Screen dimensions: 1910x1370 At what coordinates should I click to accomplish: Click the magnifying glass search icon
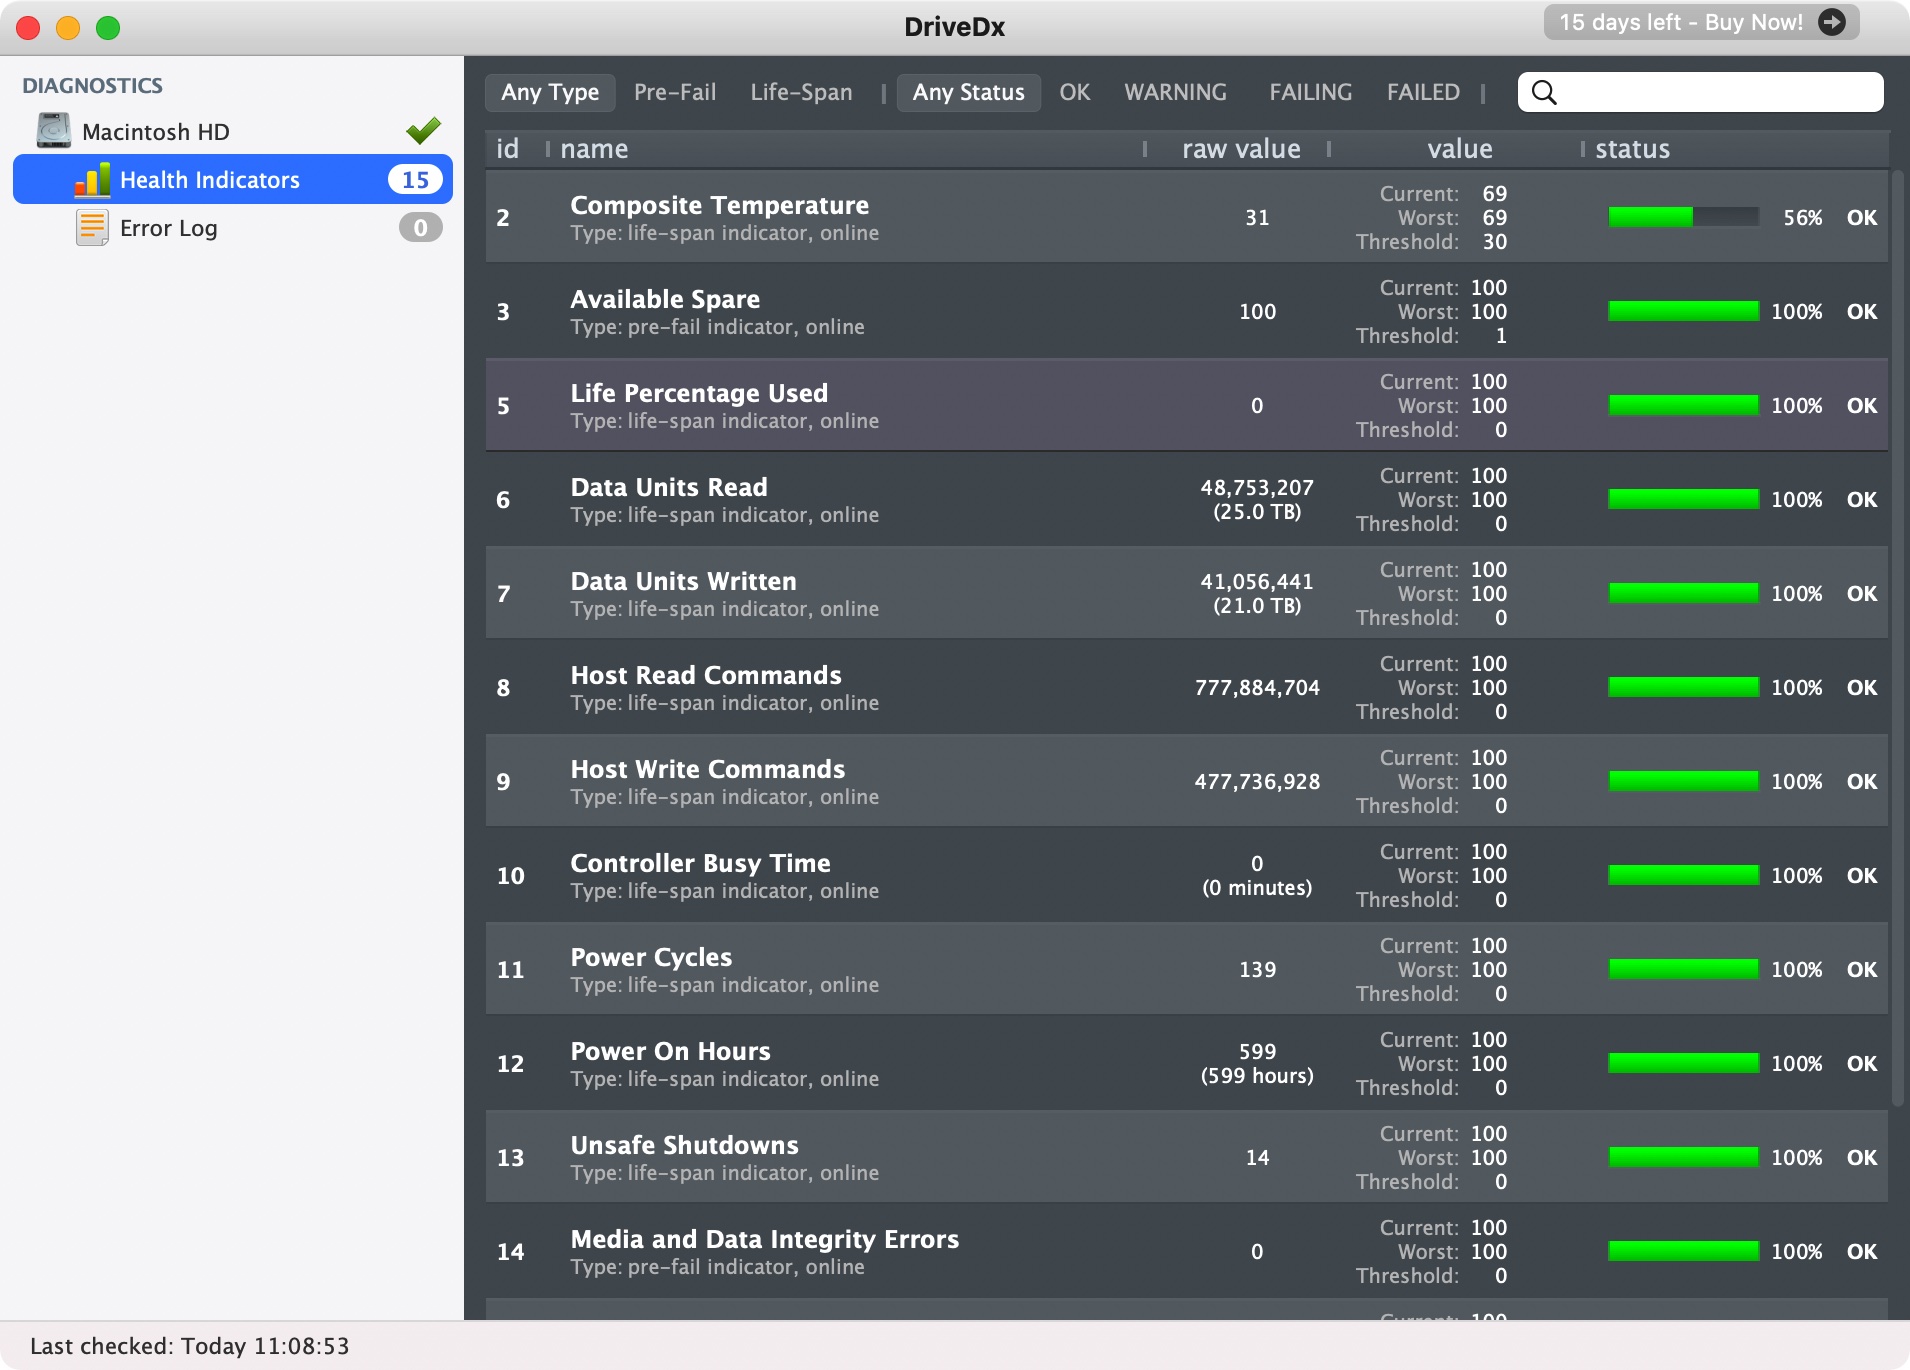pos(1544,92)
